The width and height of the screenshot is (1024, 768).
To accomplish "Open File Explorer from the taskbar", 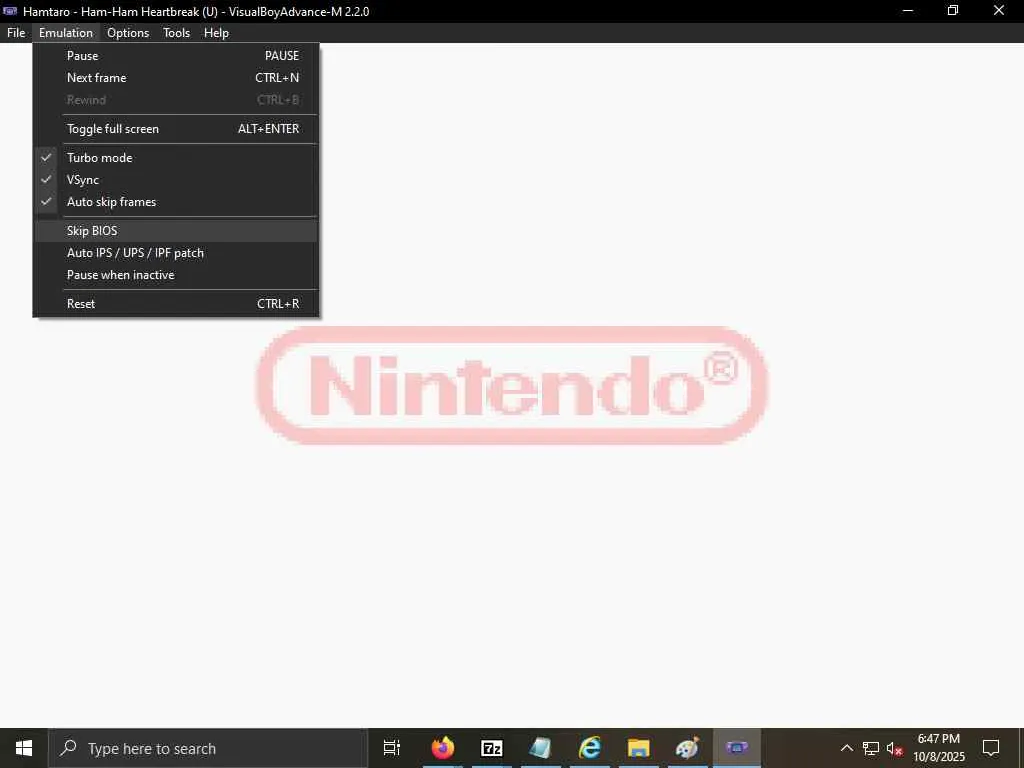I will pos(639,748).
